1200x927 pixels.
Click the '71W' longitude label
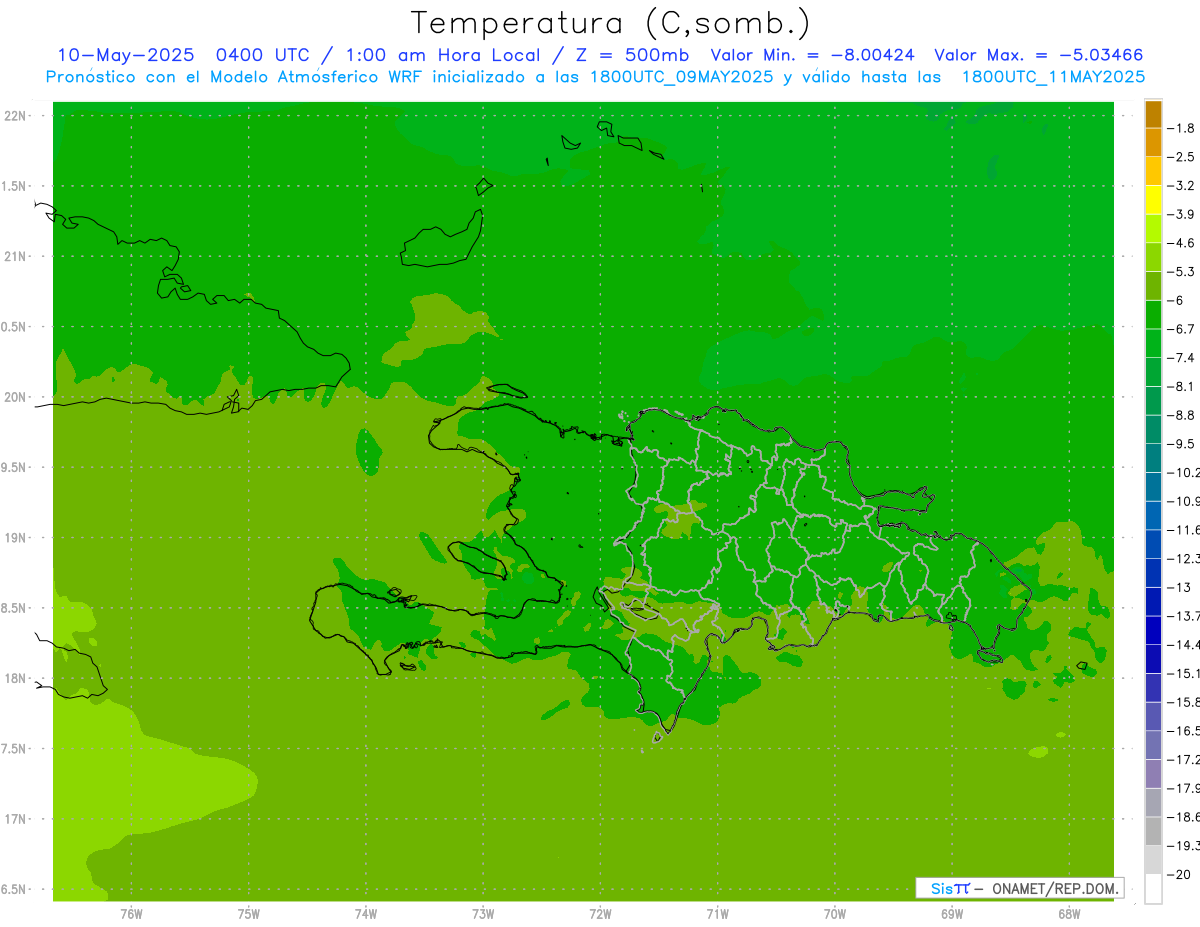click(x=717, y=913)
